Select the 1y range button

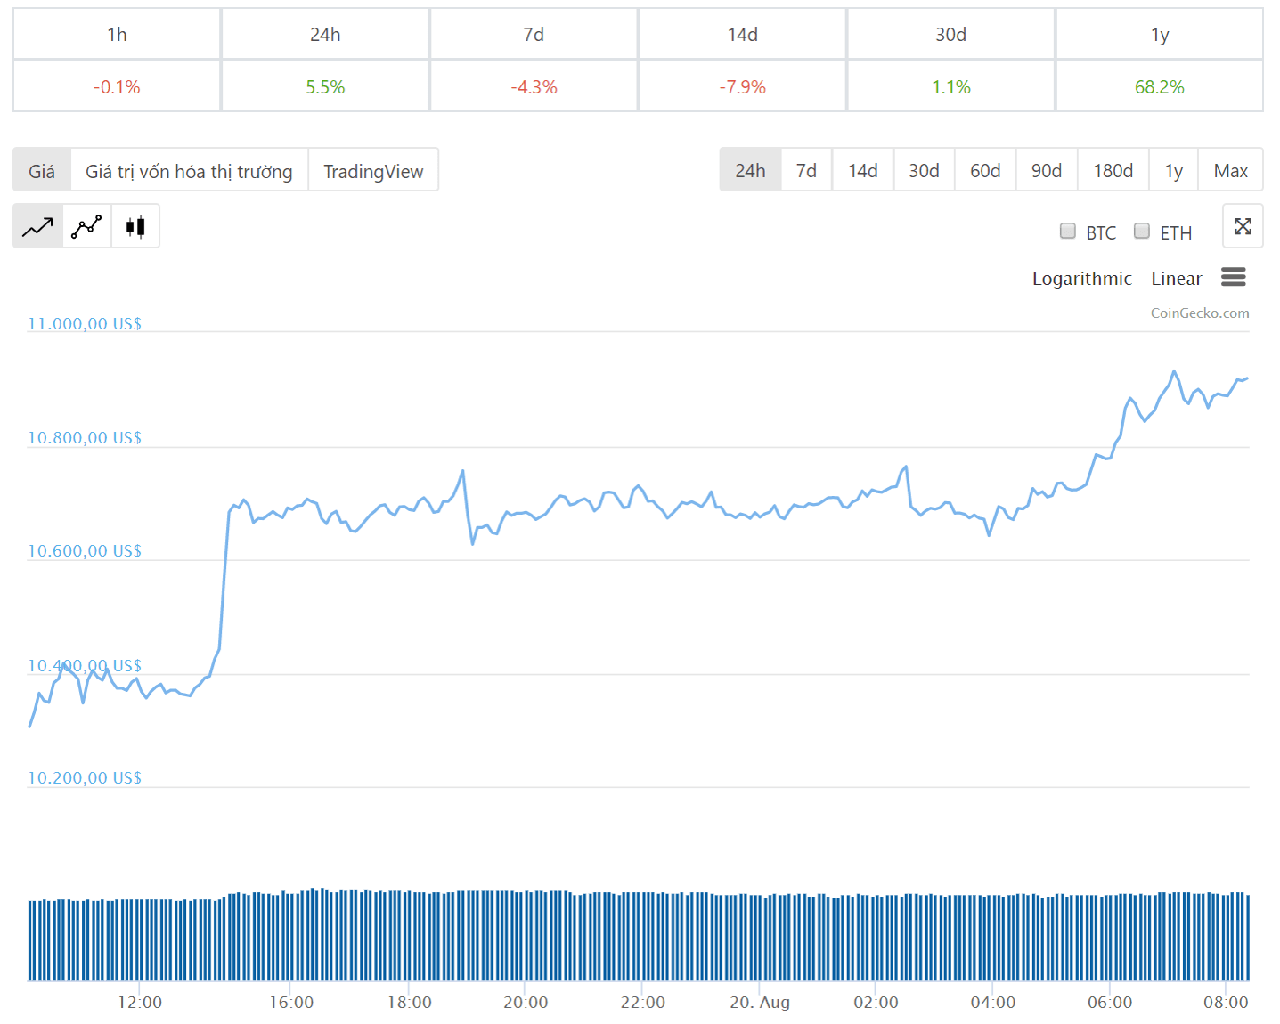click(1174, 170)
